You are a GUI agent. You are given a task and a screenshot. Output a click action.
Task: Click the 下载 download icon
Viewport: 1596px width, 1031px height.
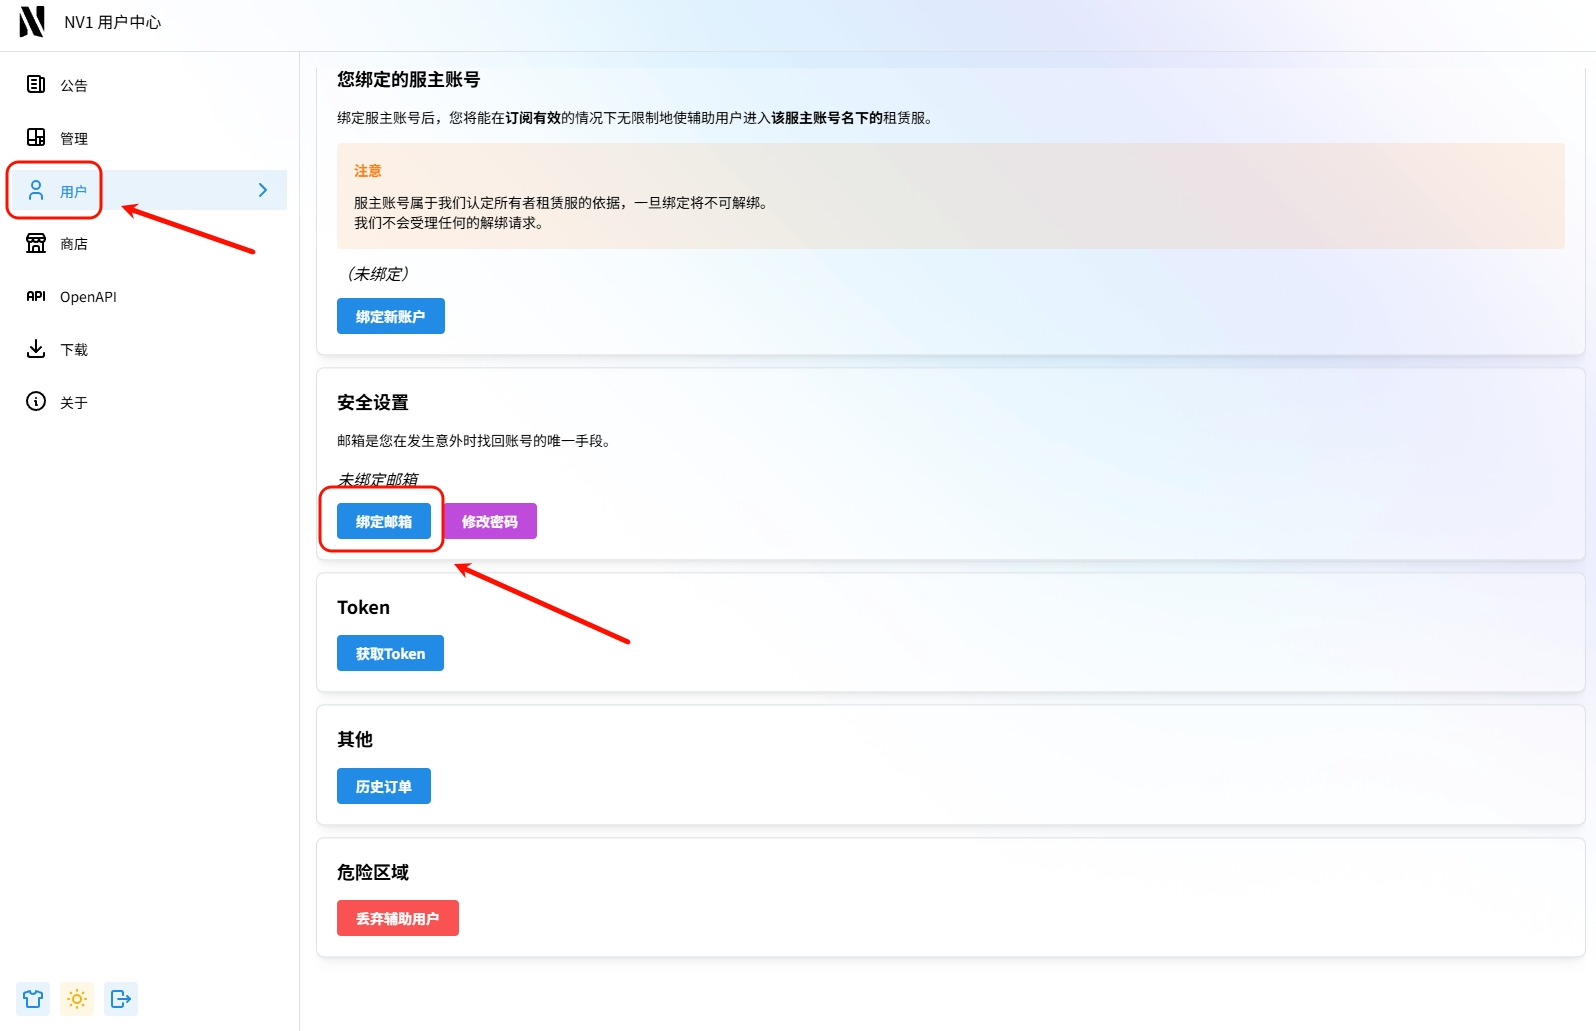point(36,348)
